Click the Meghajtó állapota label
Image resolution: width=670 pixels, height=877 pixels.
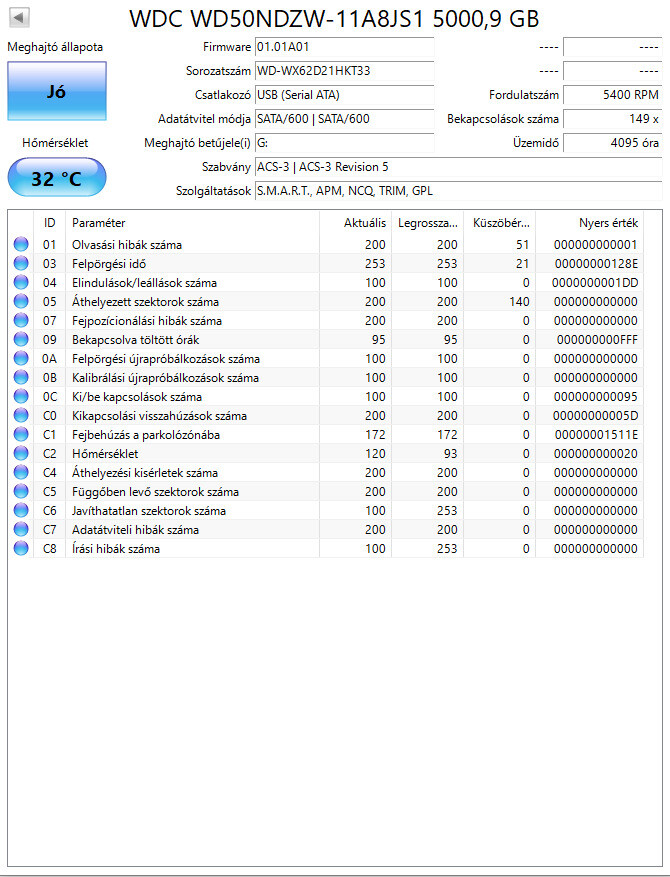click(x=55, y=47)
